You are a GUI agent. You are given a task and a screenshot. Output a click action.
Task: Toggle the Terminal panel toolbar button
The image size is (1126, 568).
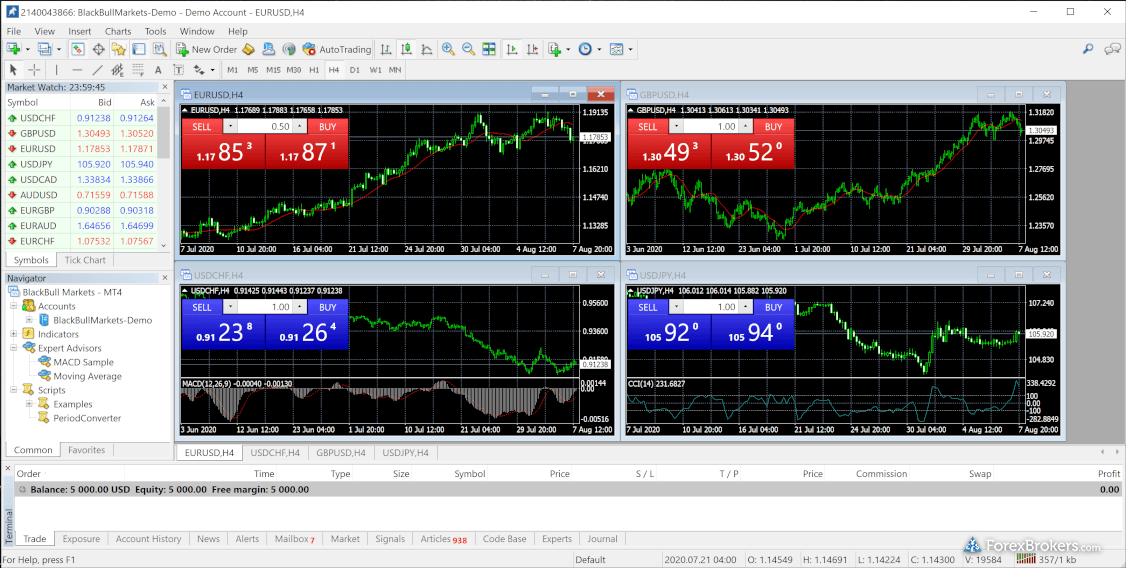pyautogui.click(x=139, y=49)
